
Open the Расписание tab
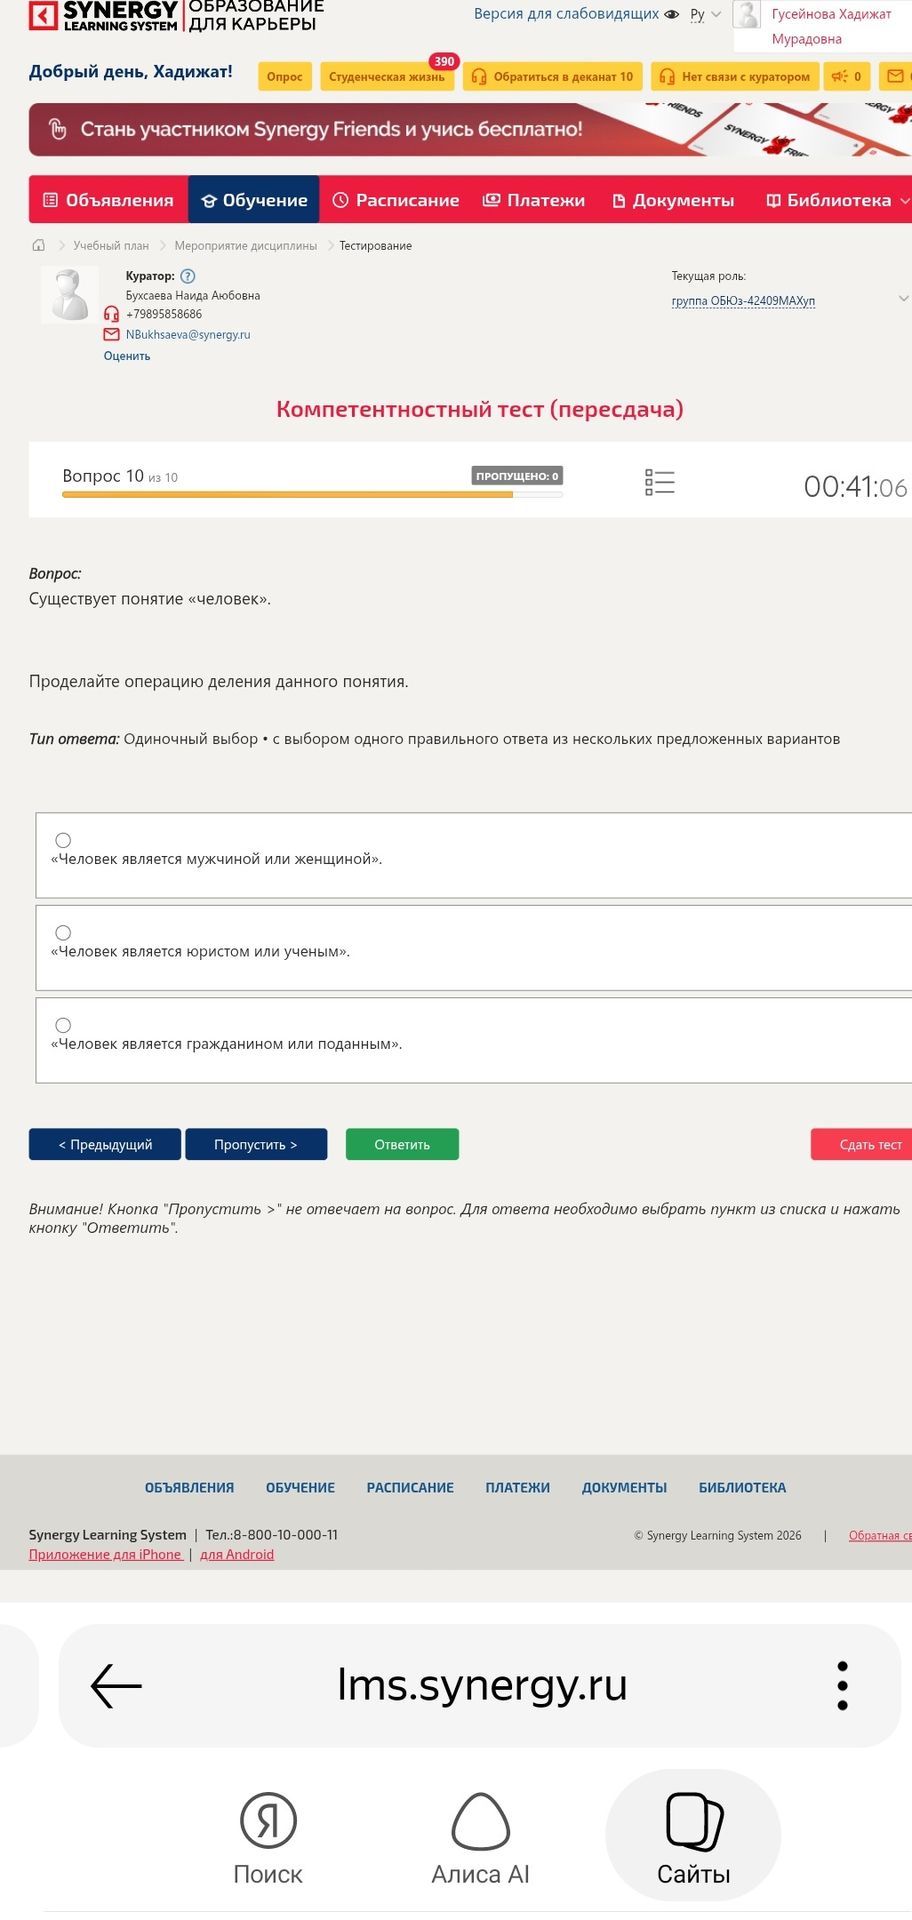(396, 200)
